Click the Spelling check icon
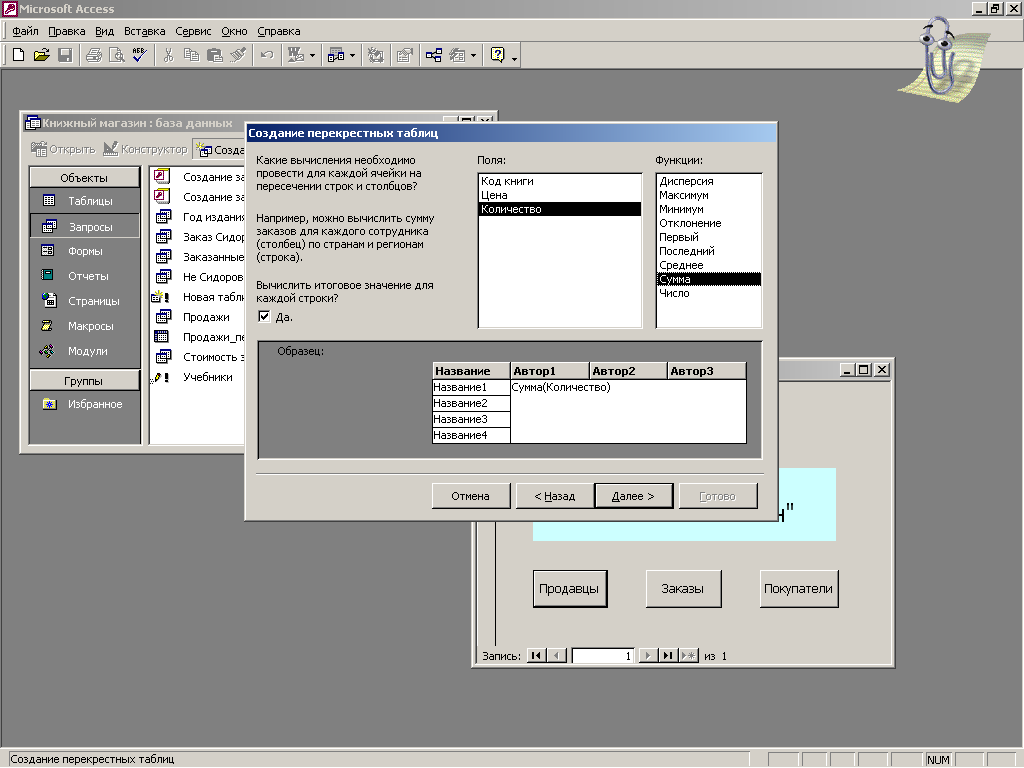The height and width of the screenshot is (768, 1024). 139,56
